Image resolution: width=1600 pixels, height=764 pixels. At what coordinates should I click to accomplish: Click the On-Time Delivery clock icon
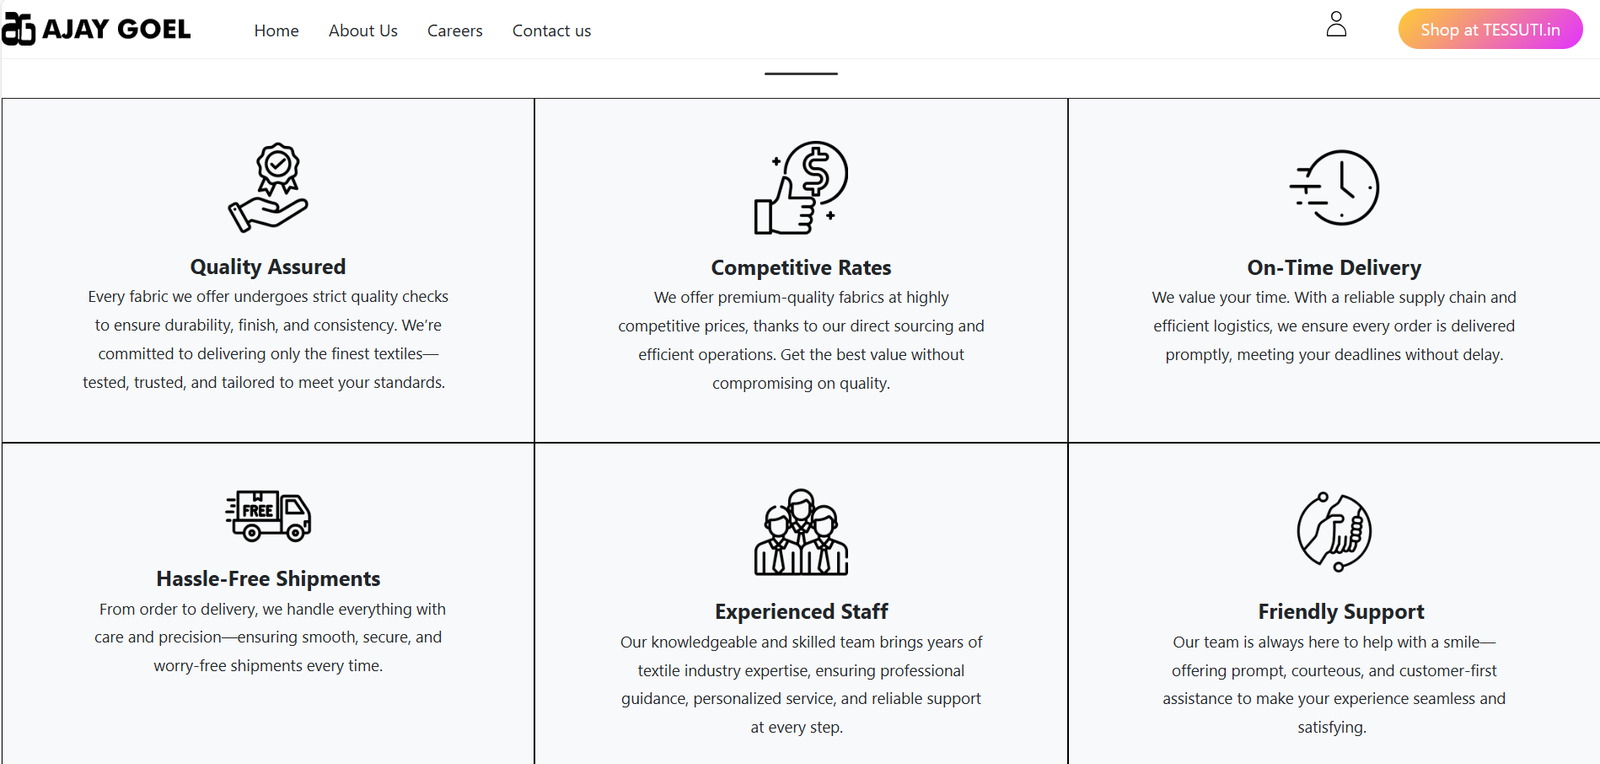click(x=1334, y=188)
